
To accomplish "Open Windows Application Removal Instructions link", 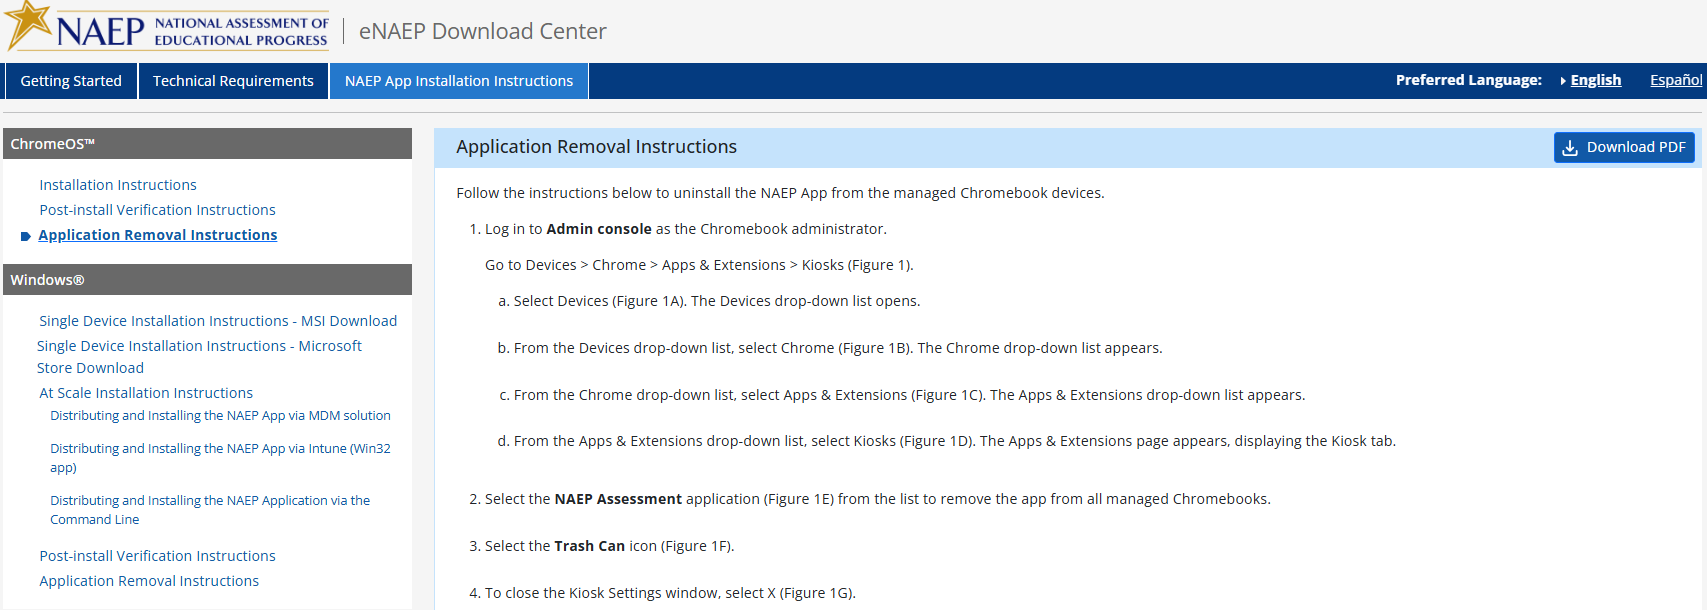I will point(149,581).
